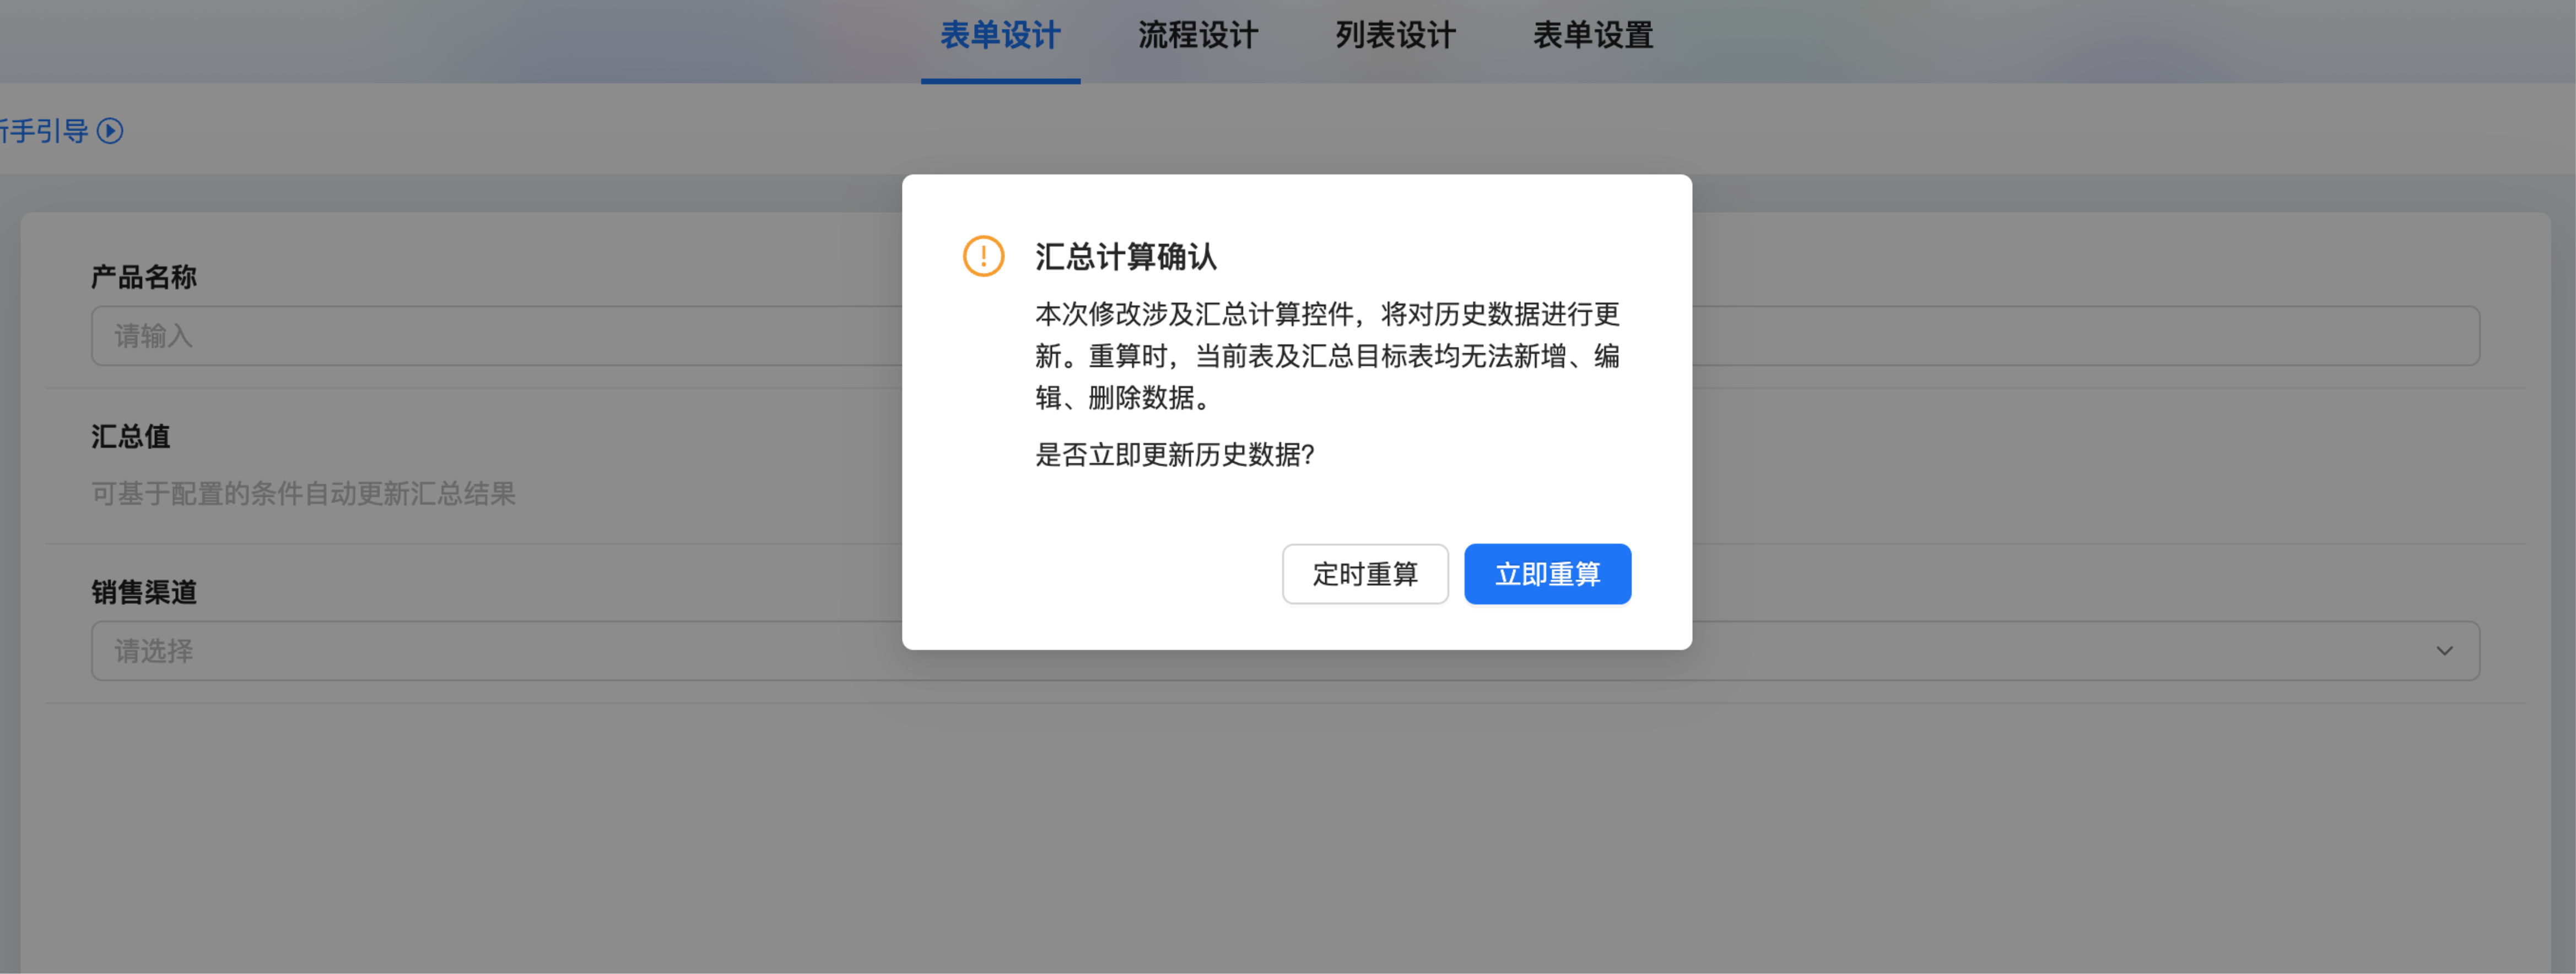This screenshot has height=974, width=2576.
Task: Expand the 销售渠道 dropdown chevron
Action: pyautogui.click(x=2444, y=651)
